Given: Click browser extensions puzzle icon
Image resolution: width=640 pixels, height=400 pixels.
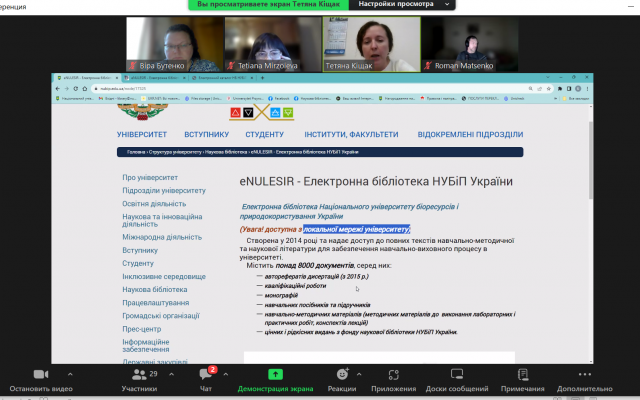Looking at the screenshot, I should point(560,89).
